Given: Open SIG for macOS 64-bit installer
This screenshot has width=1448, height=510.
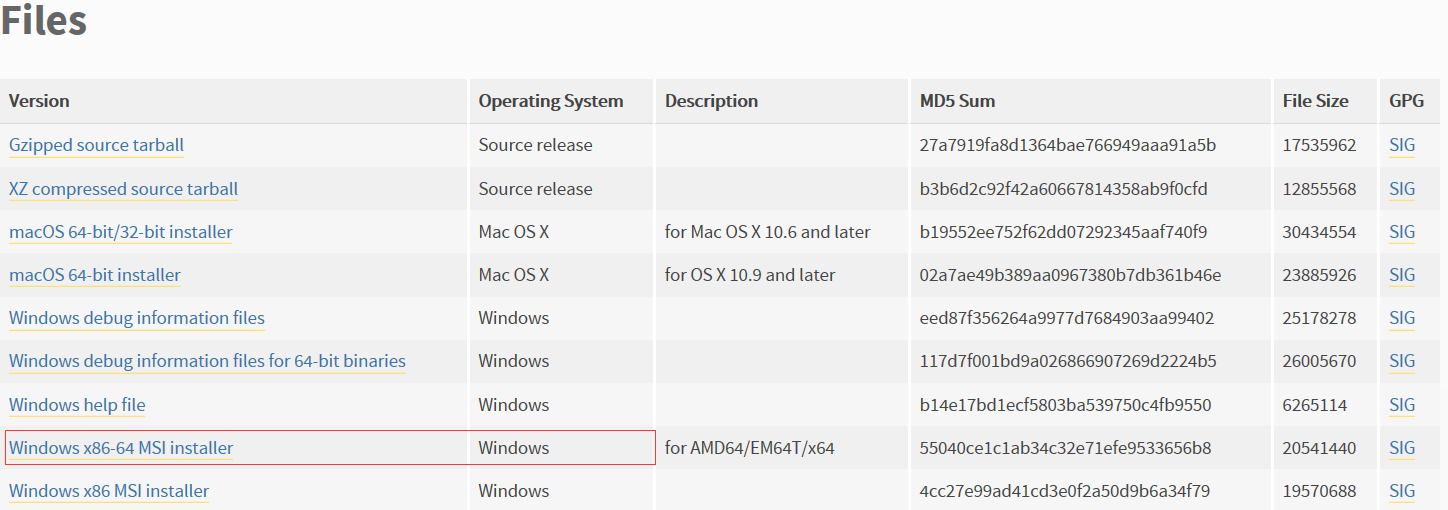Looking at the screenshot, I should click(x=1402, y=275).
